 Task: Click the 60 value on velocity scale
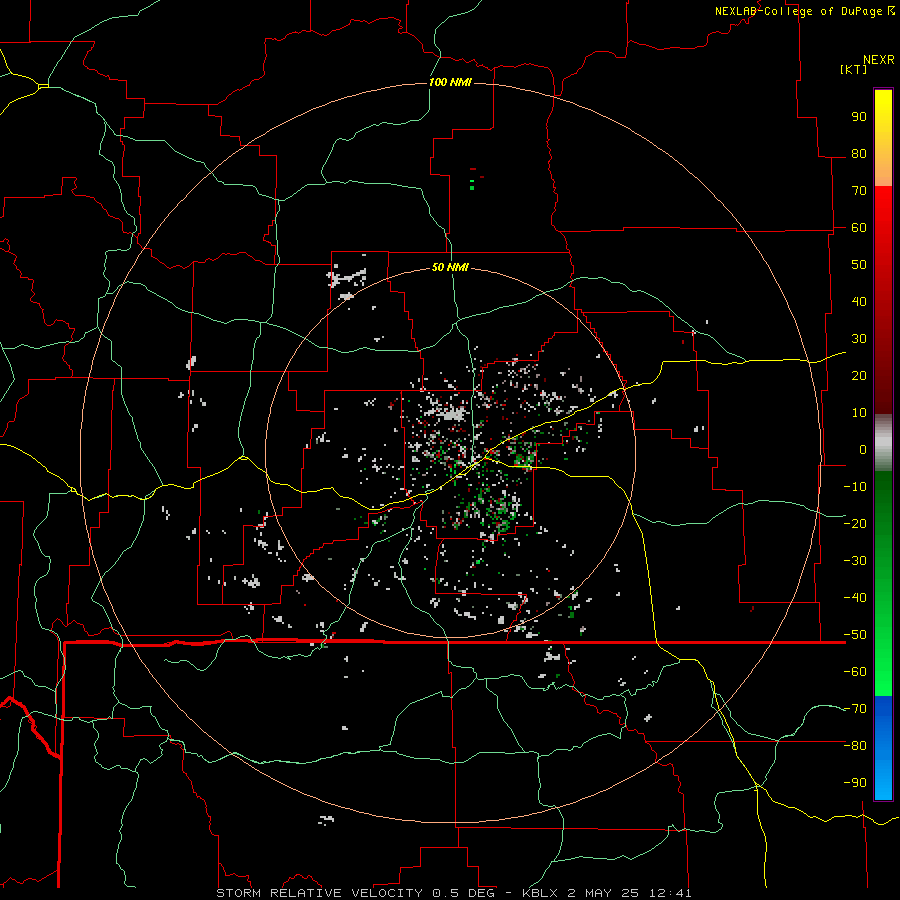point(859,228)
